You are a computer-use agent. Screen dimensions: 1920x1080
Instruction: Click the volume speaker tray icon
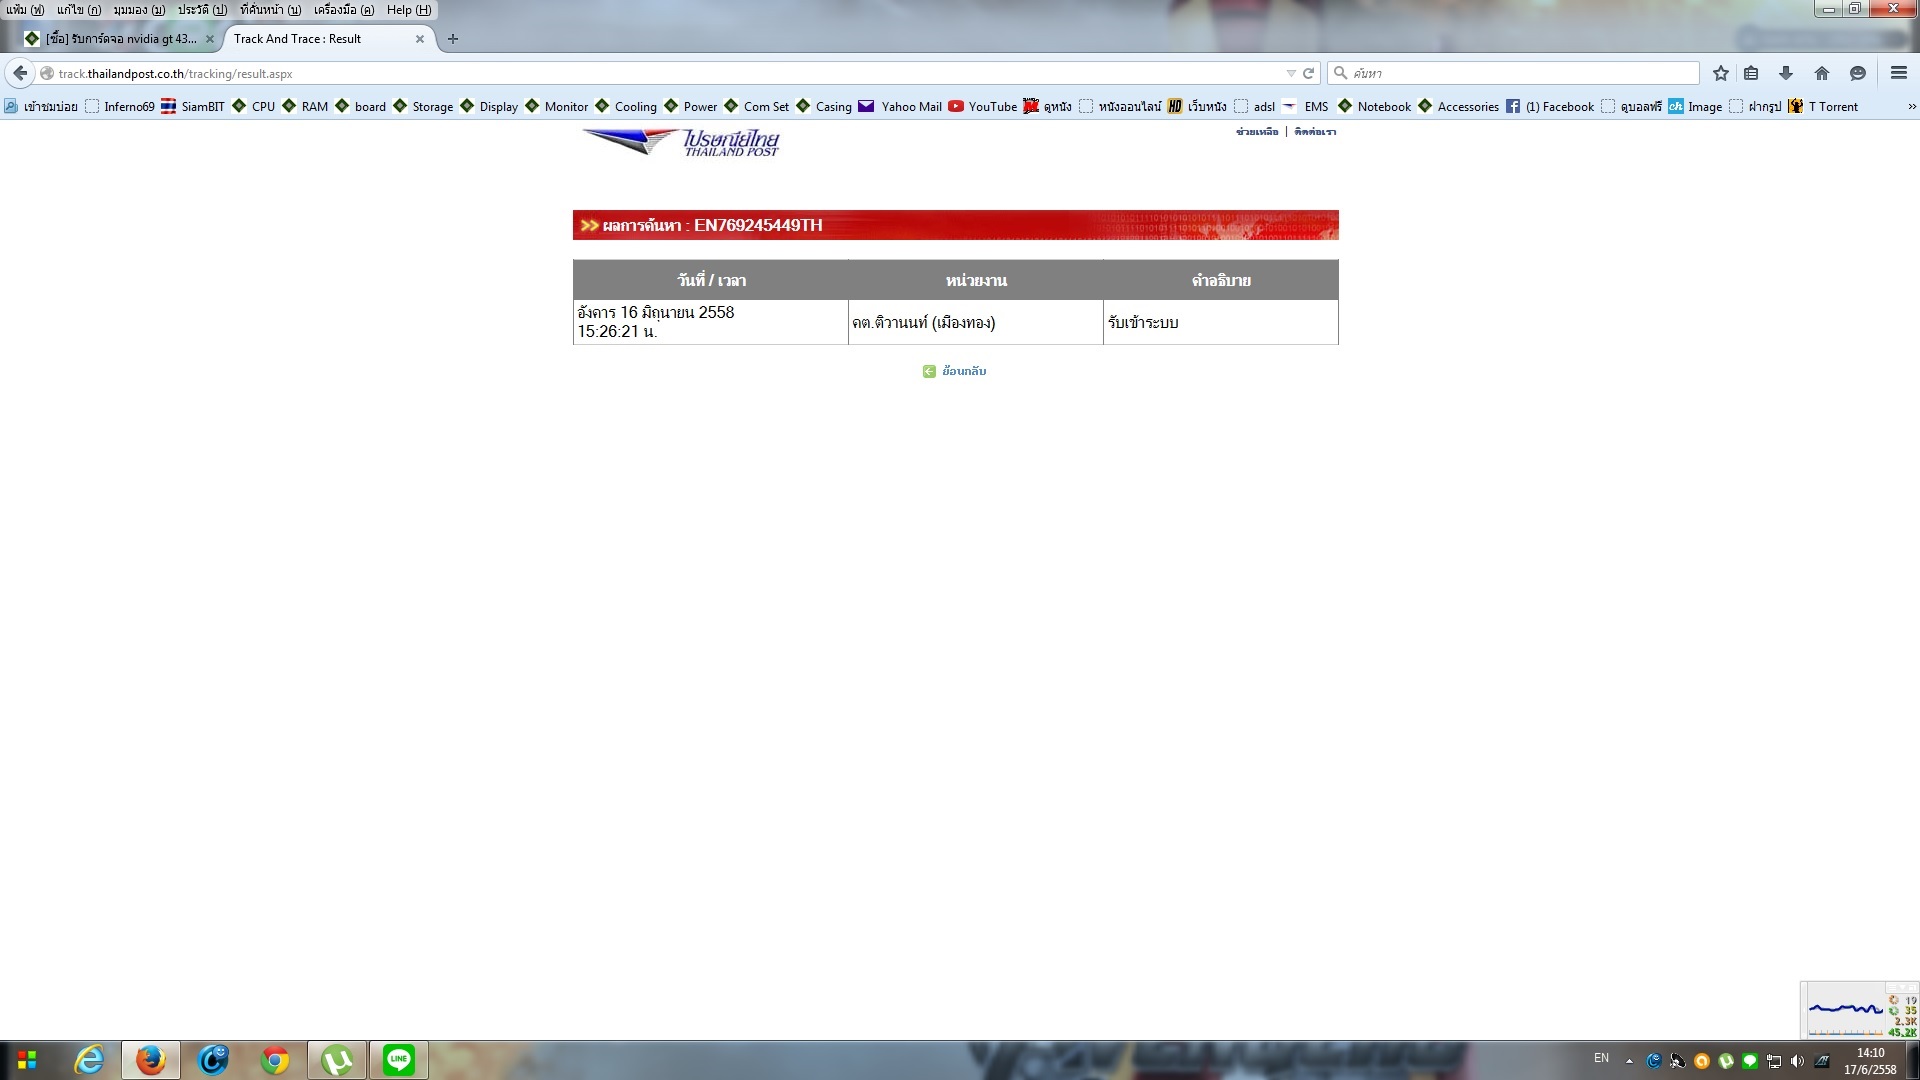coord(1797,1061)
